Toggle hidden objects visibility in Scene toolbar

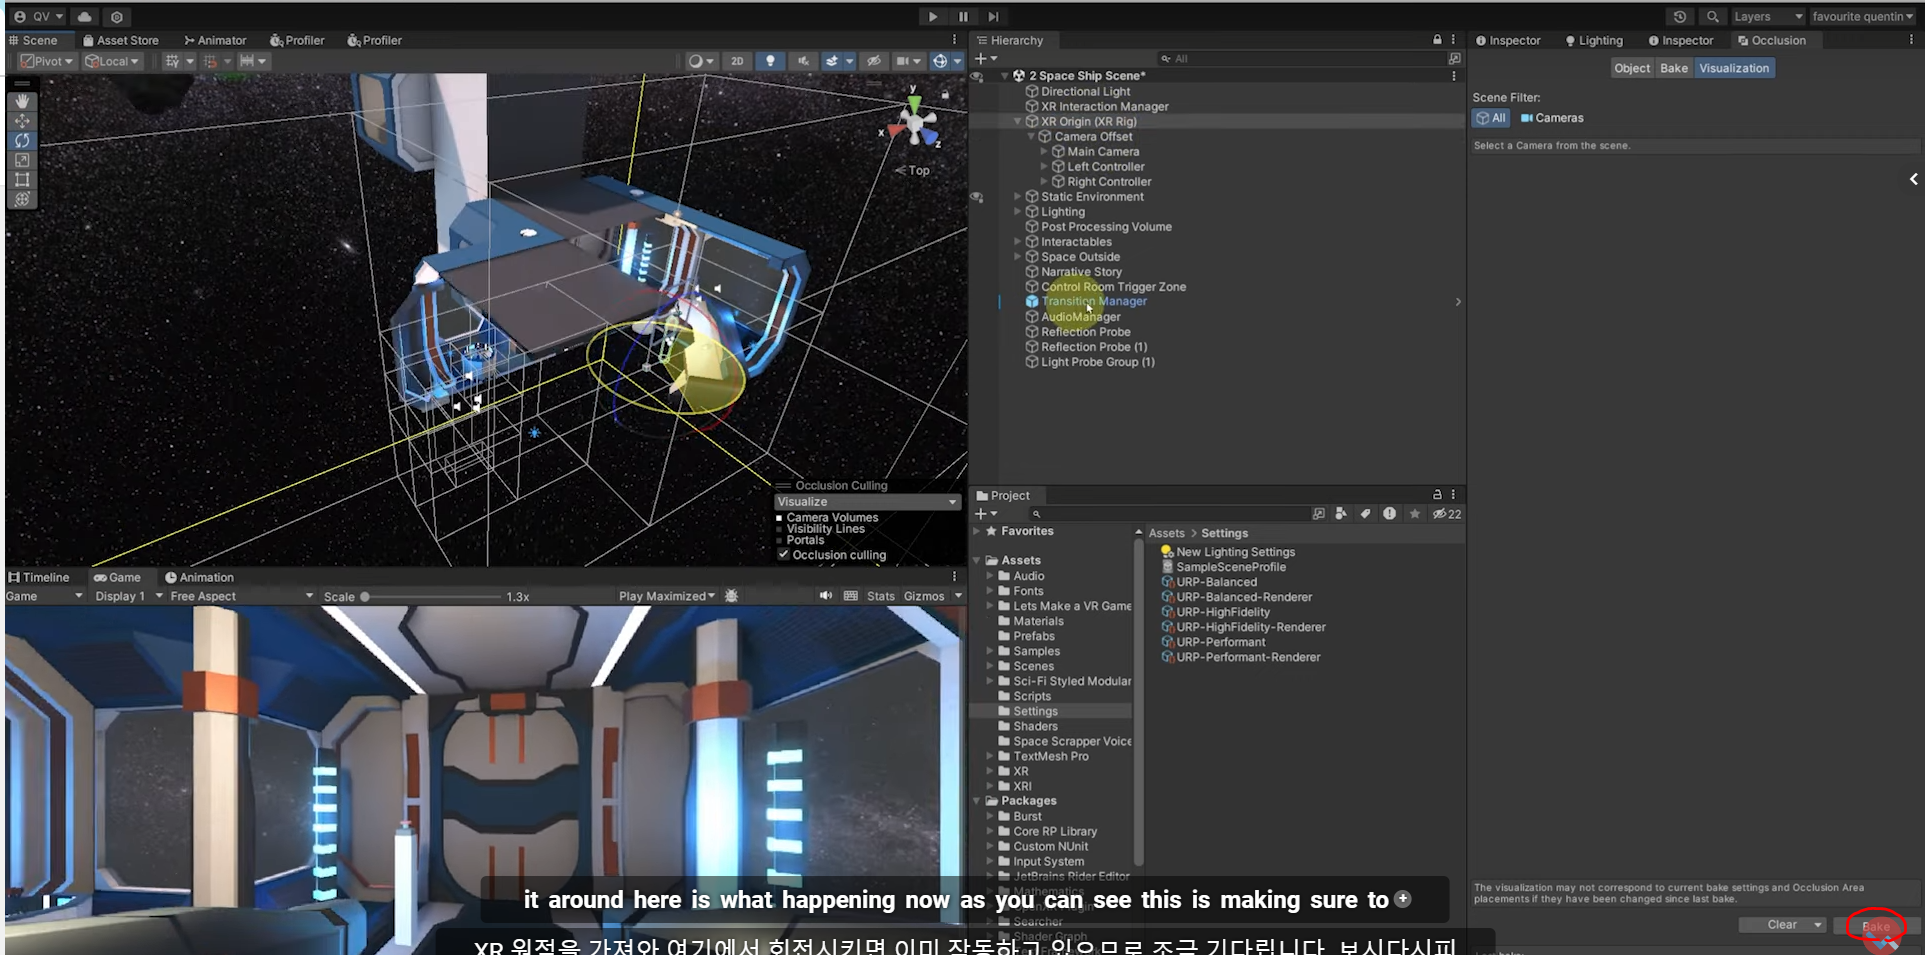tap(874, 61)
